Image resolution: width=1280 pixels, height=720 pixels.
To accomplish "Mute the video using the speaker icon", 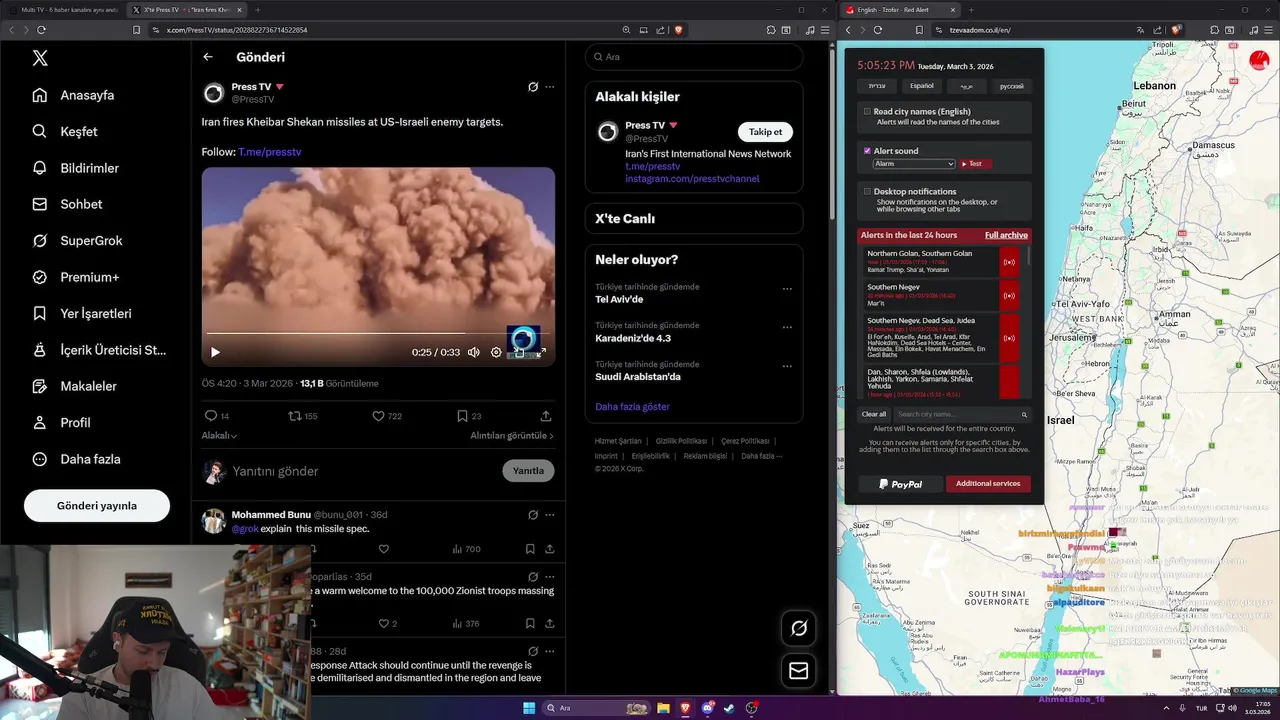I will [x=474, y=352].
